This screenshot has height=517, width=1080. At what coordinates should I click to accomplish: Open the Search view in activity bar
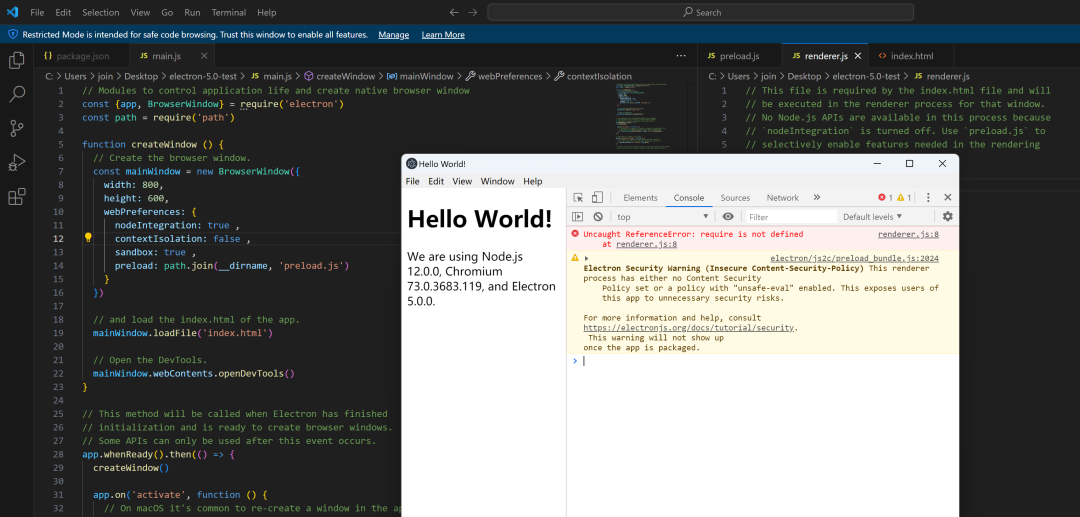click(16, 95)
